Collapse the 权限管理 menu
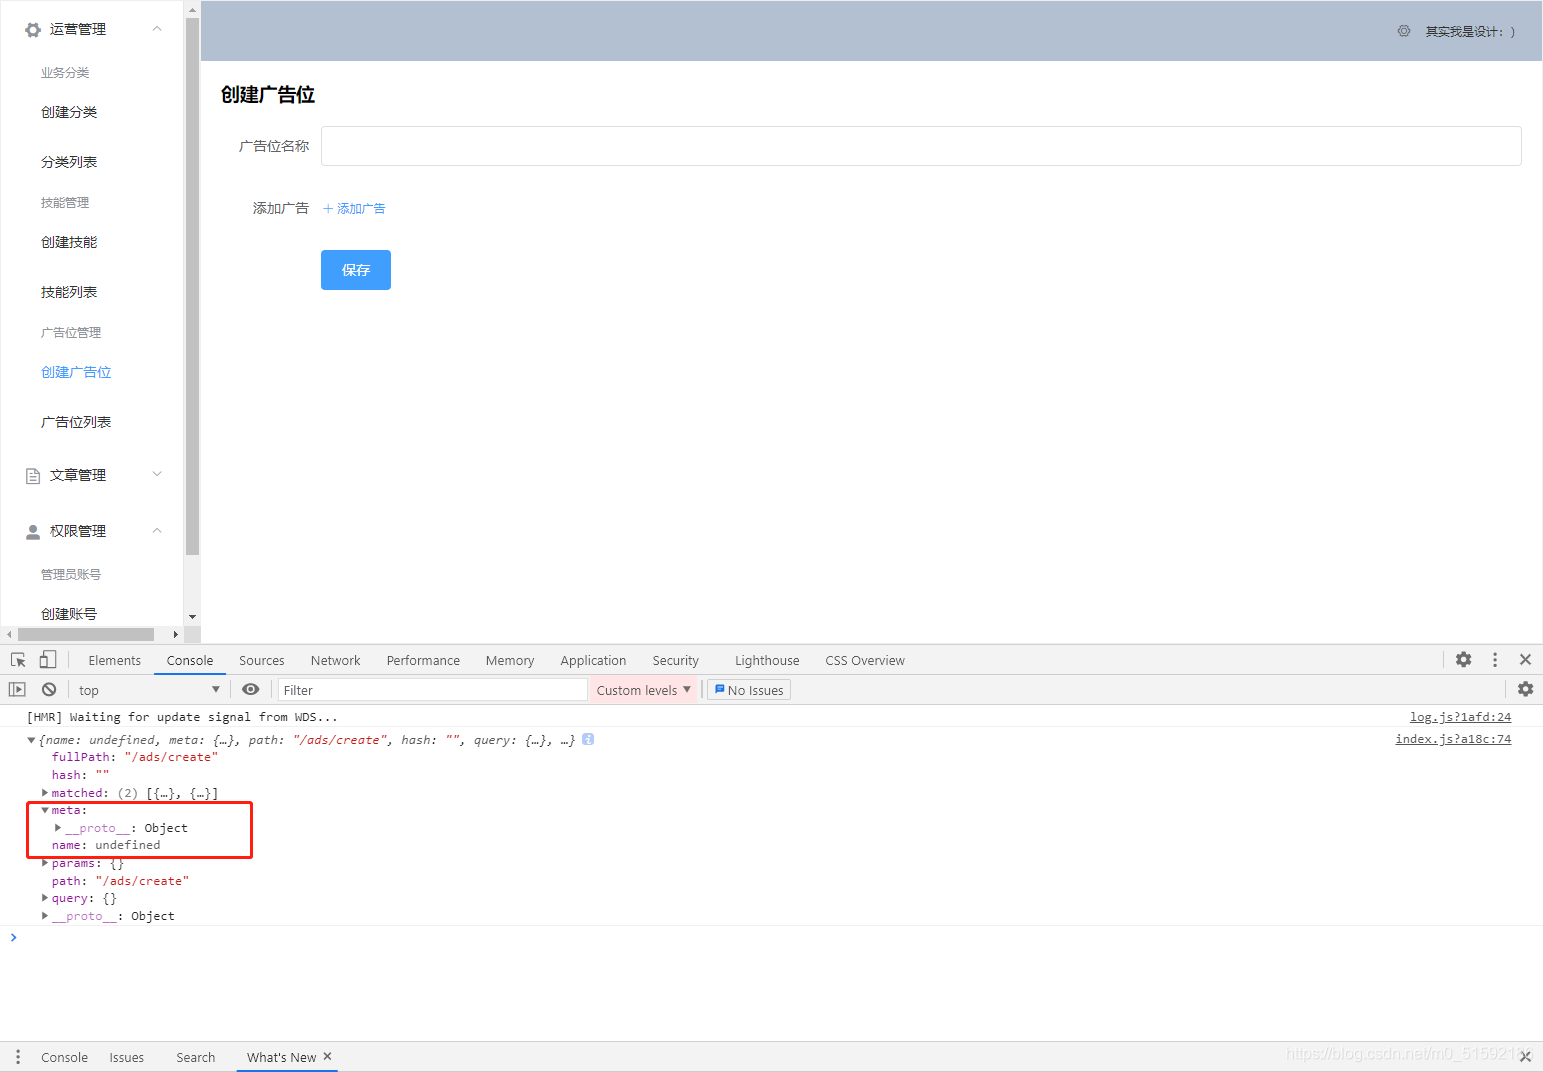The height and width of the screenshot is (1072, 1543). [x=157, y=530]
